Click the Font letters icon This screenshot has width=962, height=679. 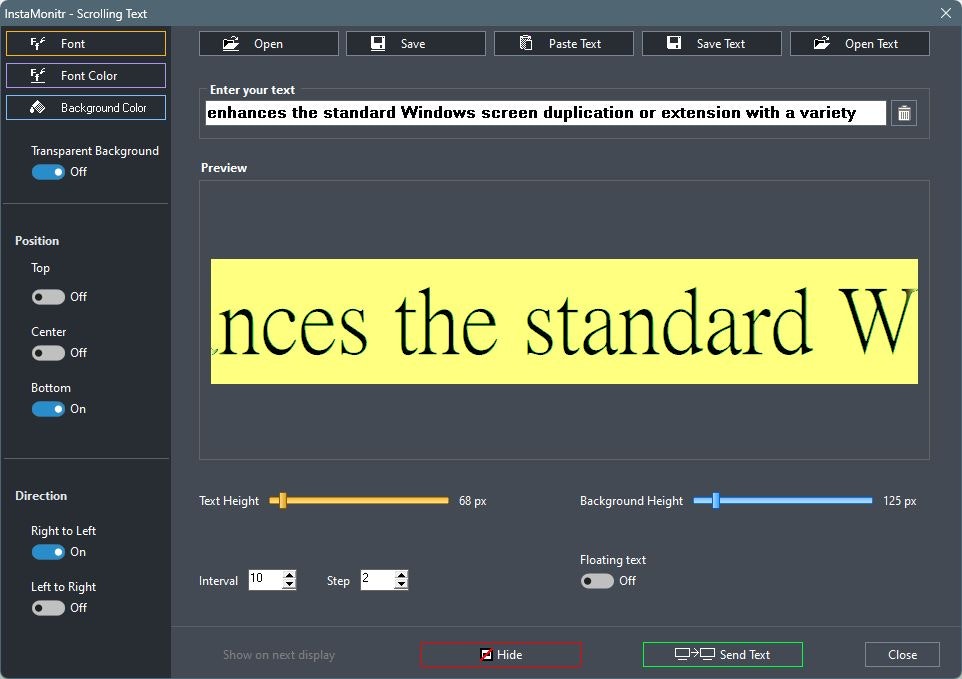tap(38, 43)
